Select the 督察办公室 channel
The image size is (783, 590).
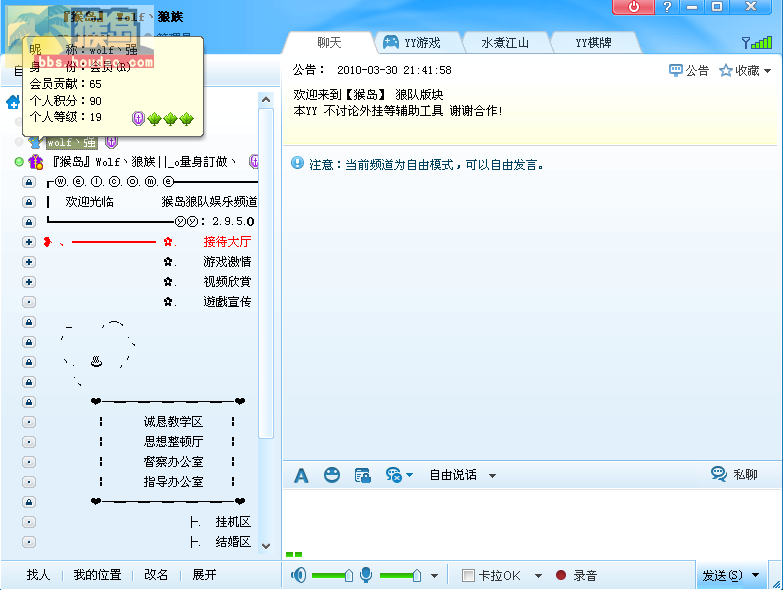pyautogui.click(x=173, y=462)
